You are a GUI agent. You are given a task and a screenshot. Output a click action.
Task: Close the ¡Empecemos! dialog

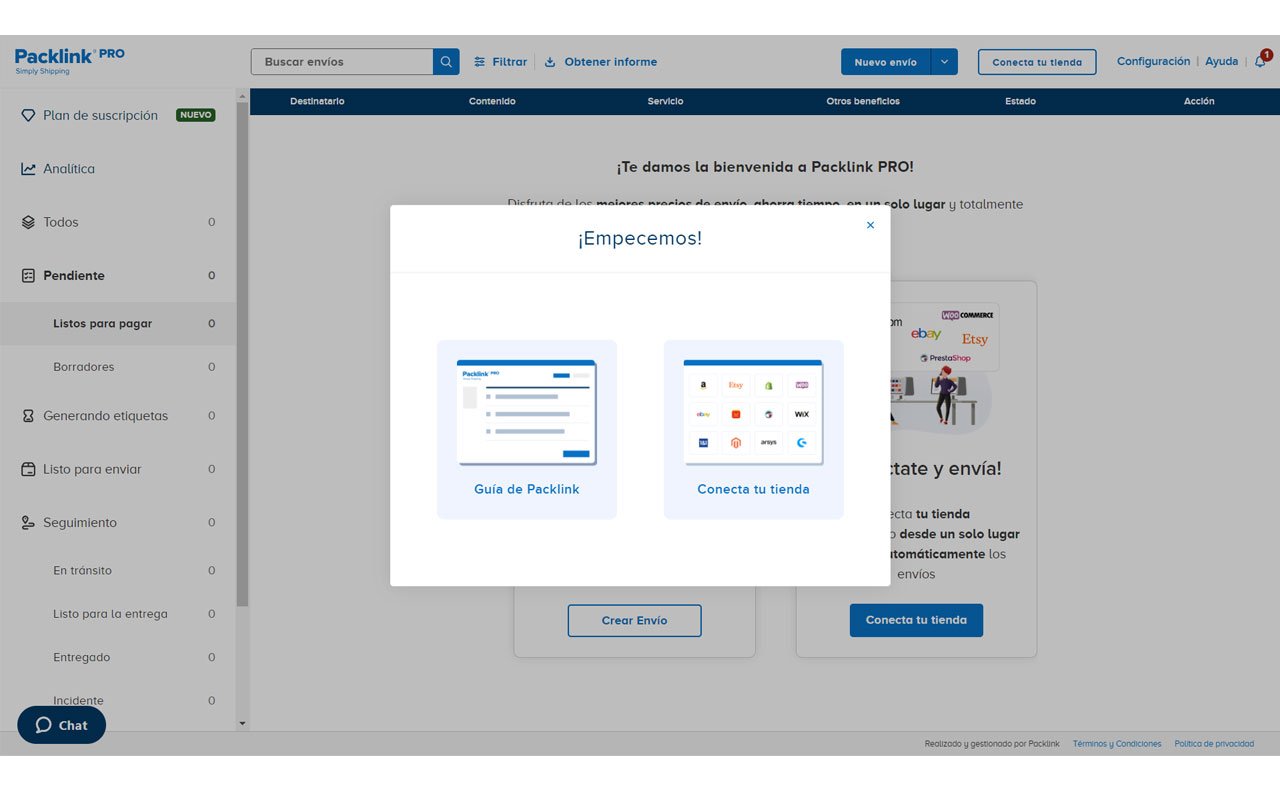(870, 225)
